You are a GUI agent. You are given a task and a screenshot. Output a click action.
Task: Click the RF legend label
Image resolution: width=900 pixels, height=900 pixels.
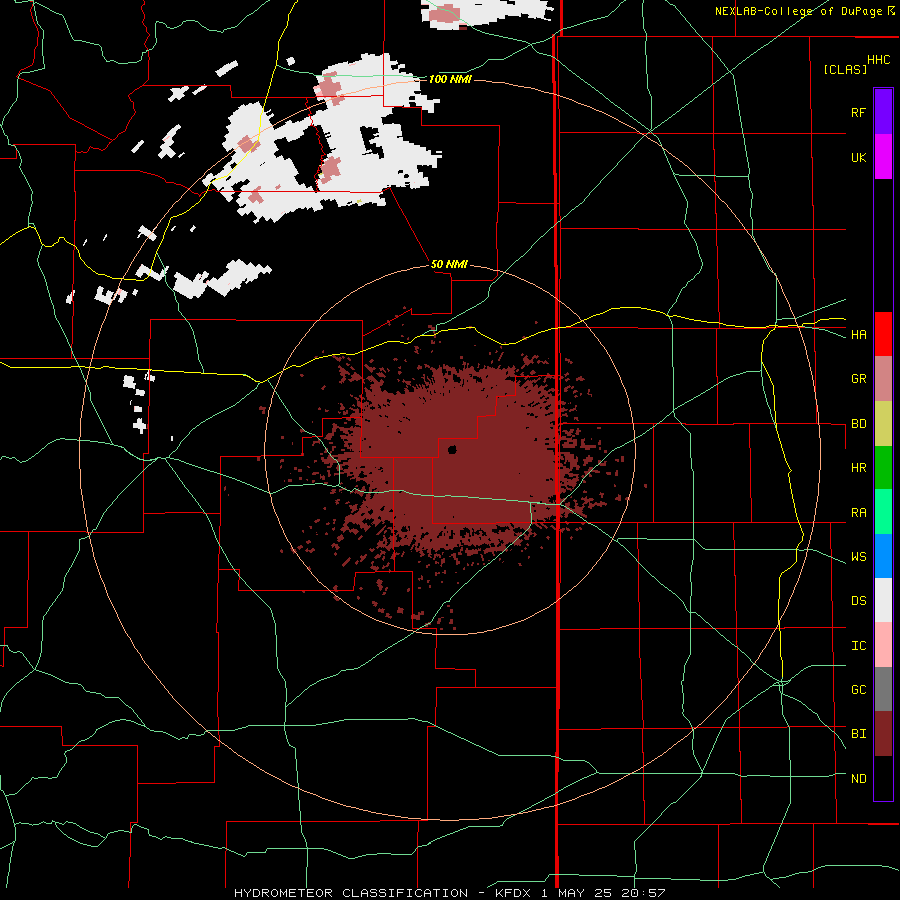coord(858,112)
